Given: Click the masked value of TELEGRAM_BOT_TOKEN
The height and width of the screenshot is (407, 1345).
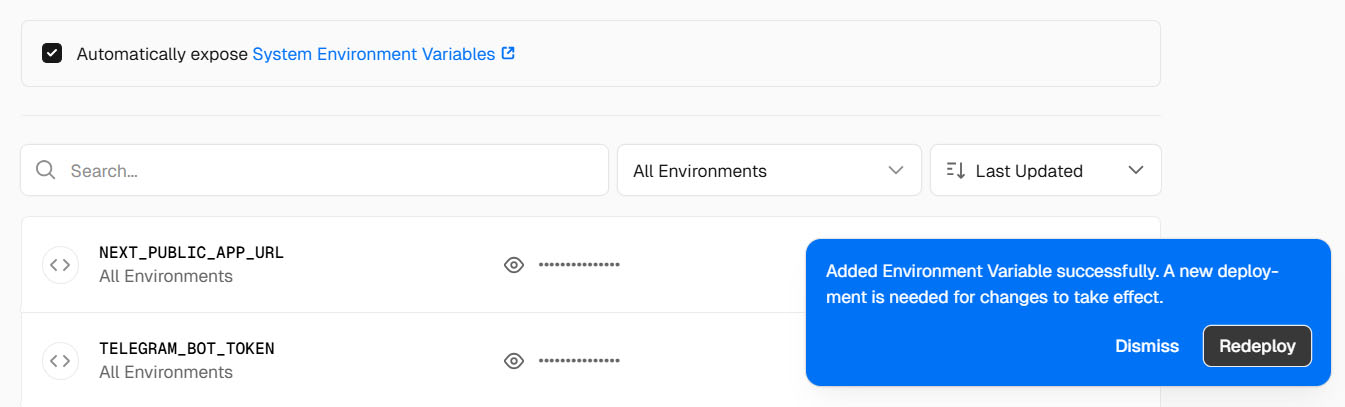Looking at the screenshot, I should coord(579,360).
